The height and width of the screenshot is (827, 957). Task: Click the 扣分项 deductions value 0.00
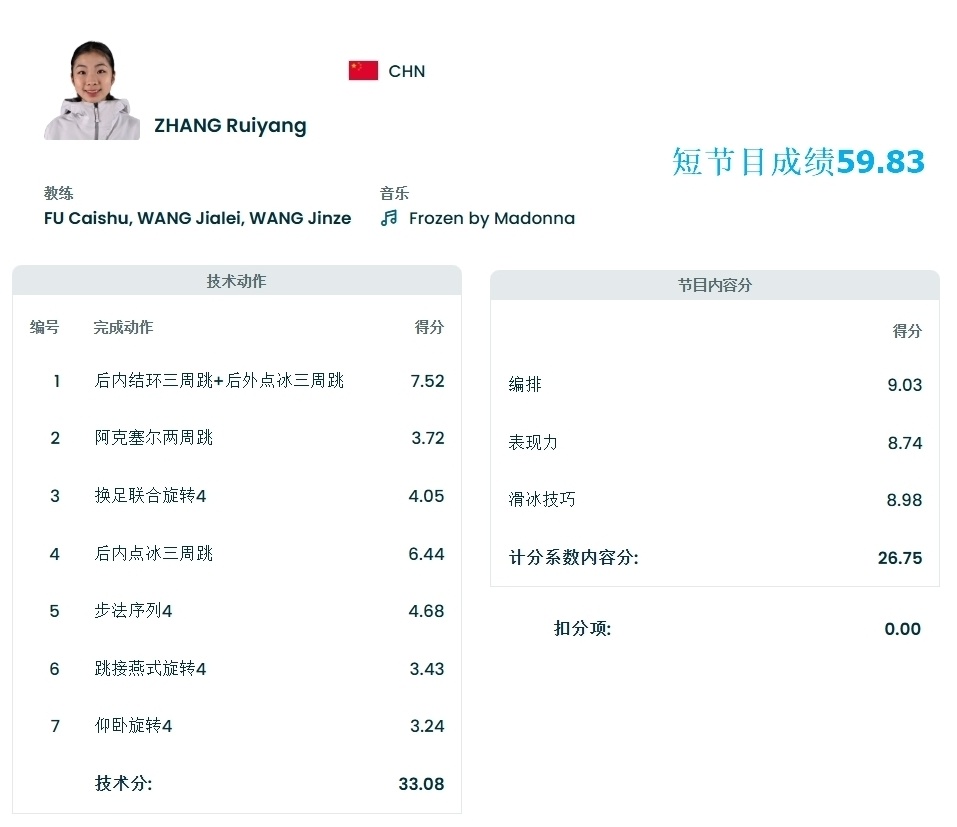pos(904,629)
